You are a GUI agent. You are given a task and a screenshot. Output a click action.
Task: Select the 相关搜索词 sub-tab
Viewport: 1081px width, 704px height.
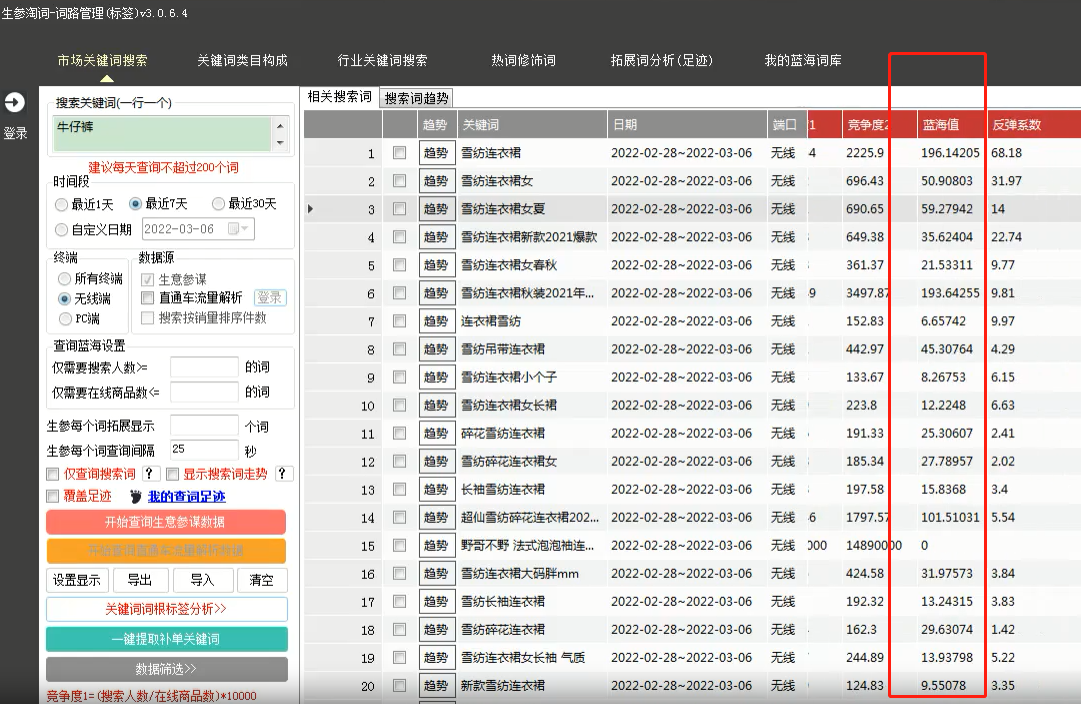tap(339, 97)
